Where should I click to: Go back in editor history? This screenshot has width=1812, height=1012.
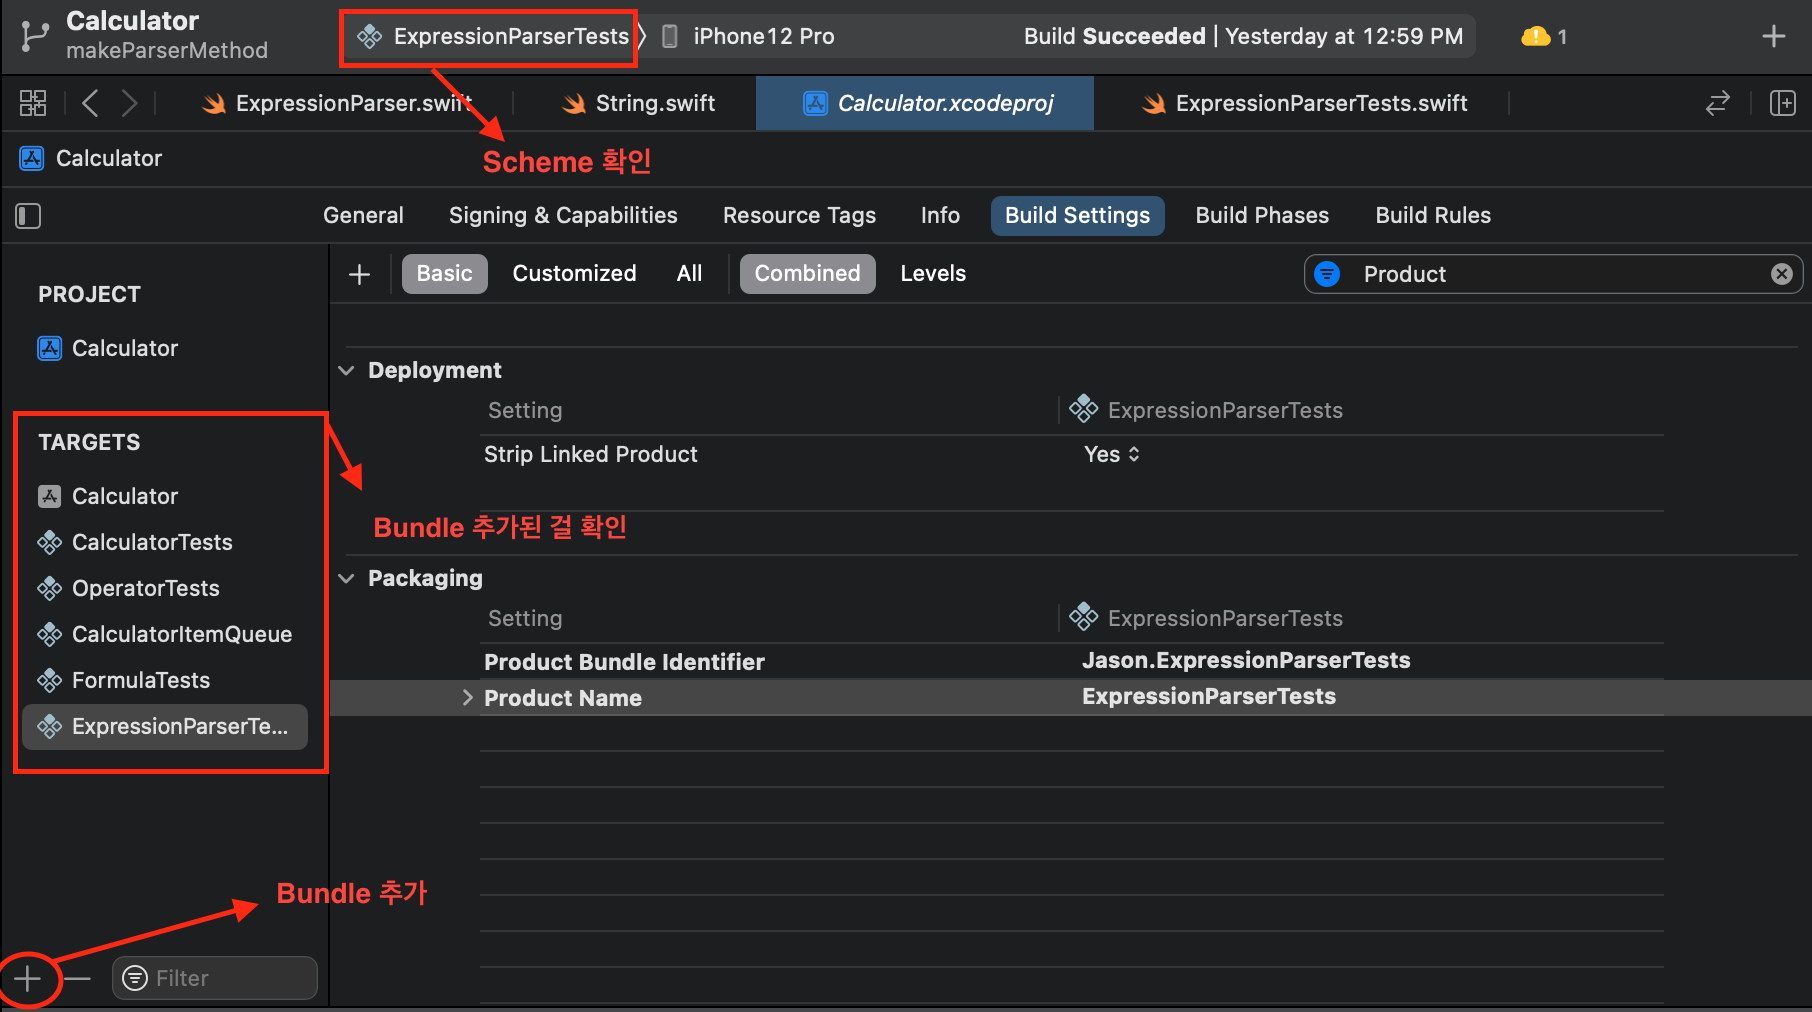tap(90, 103)
